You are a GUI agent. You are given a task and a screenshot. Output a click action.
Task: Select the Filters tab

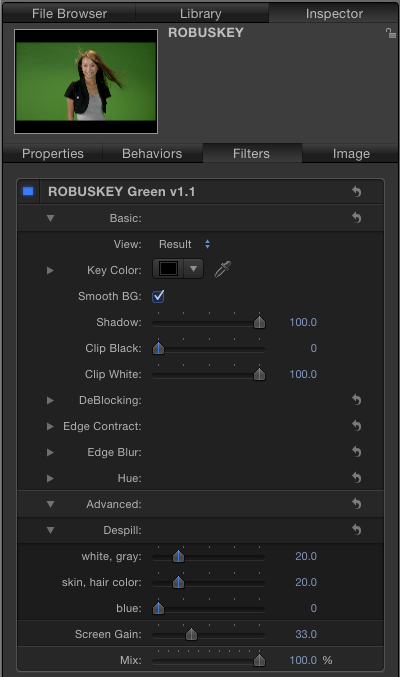pos(251,153)
